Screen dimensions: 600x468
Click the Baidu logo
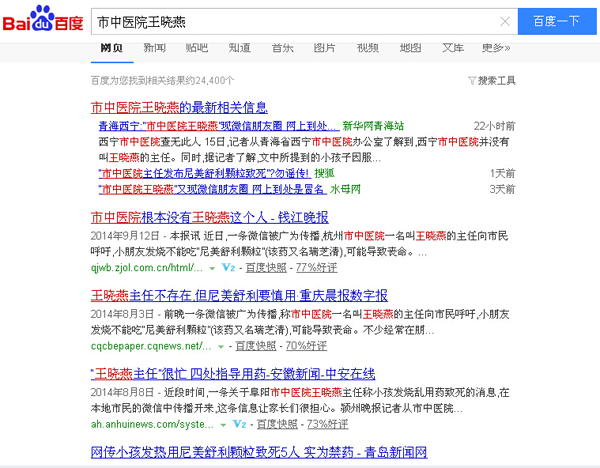click(x=43, y=18)
